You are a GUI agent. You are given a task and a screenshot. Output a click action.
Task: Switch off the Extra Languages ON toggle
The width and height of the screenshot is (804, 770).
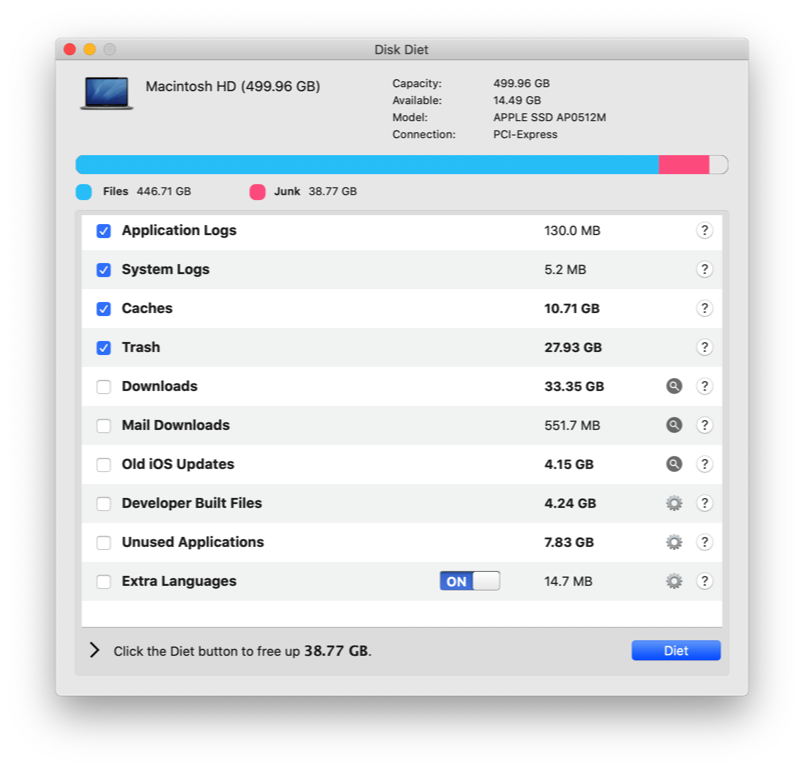(x=470, y=581)
